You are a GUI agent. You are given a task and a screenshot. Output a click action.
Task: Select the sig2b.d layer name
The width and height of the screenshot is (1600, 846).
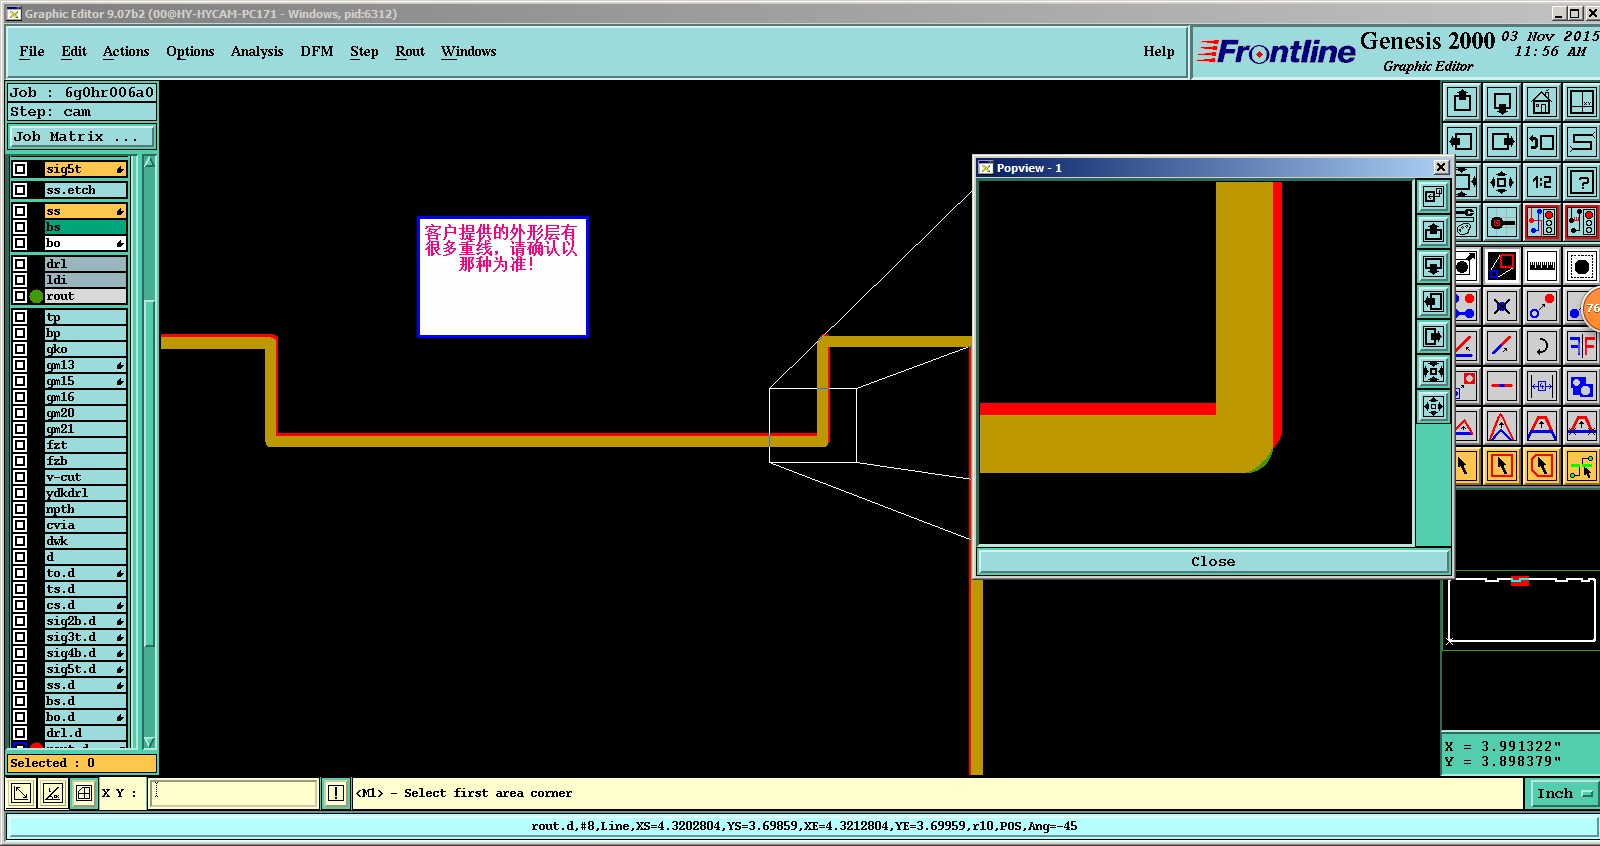coord(85,621)
